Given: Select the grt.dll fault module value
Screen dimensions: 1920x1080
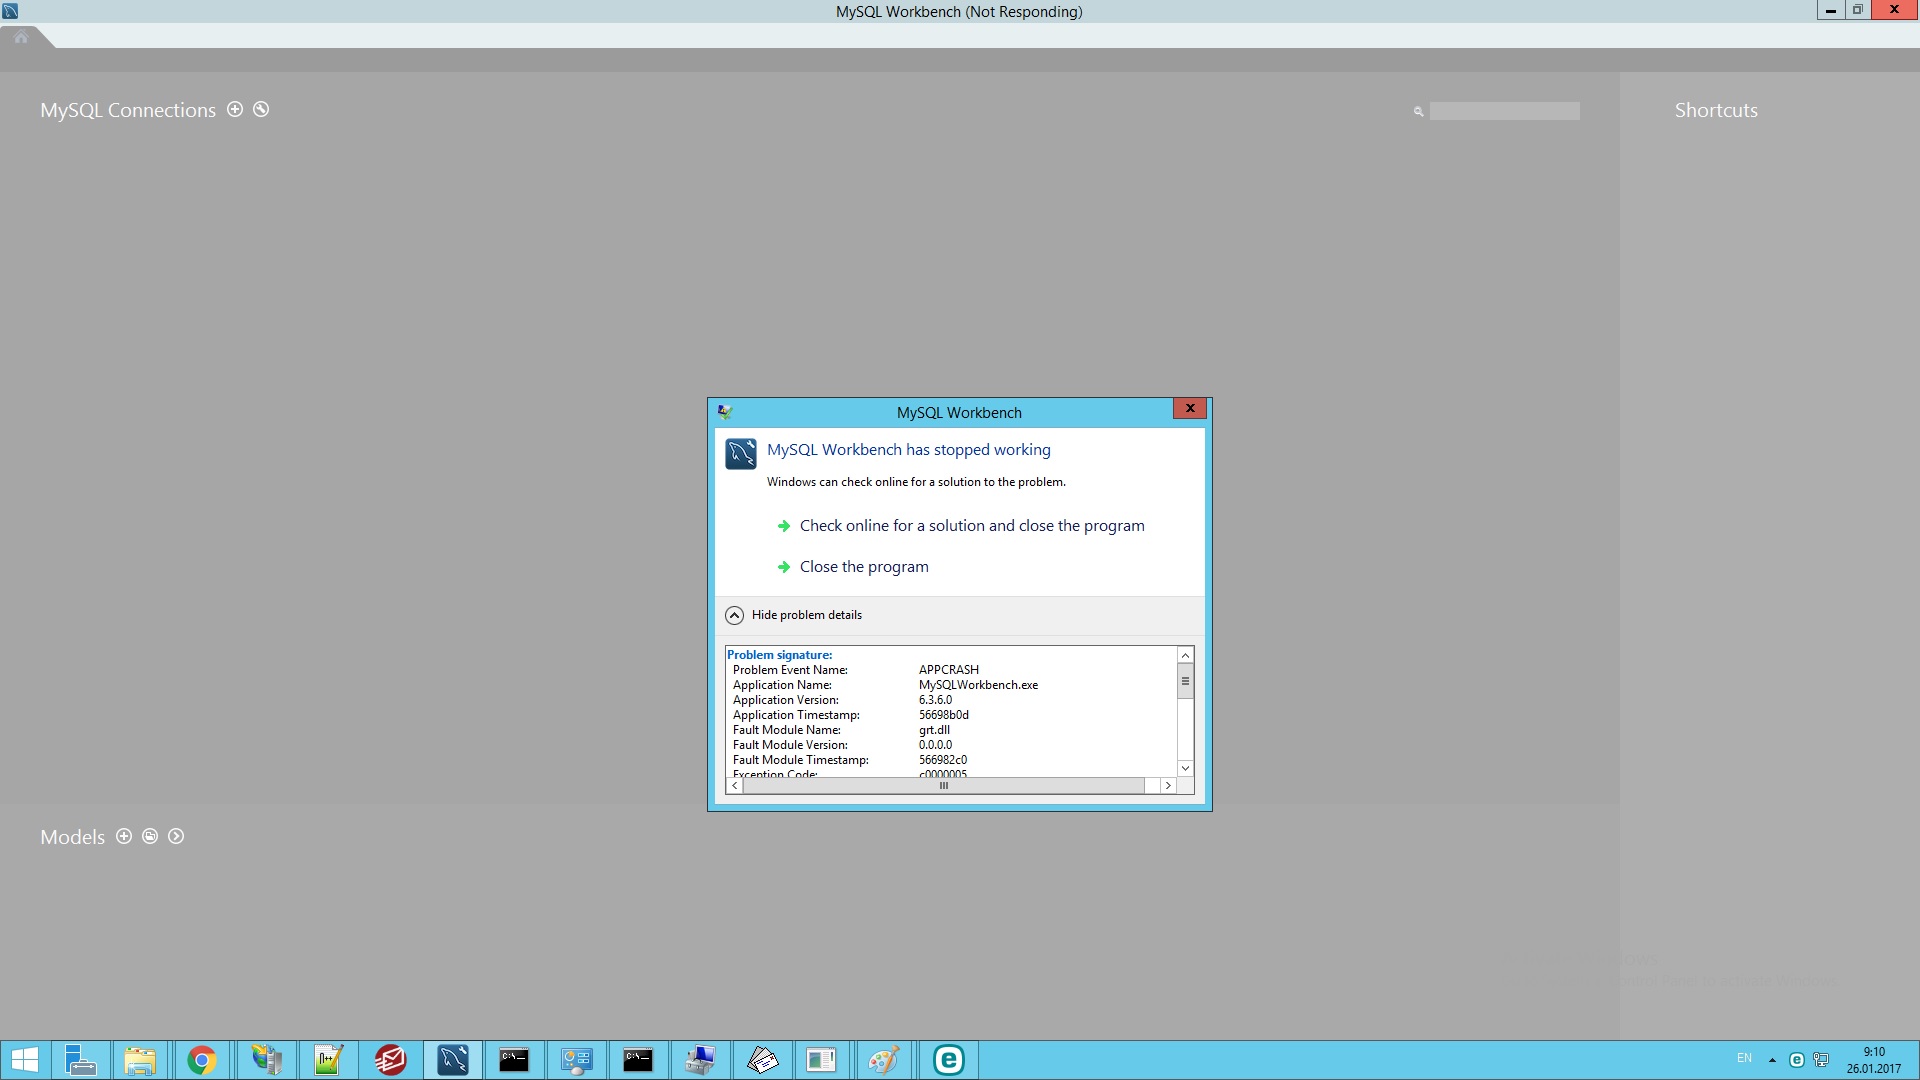Looking at the screenshot, I should pos(934,730).
